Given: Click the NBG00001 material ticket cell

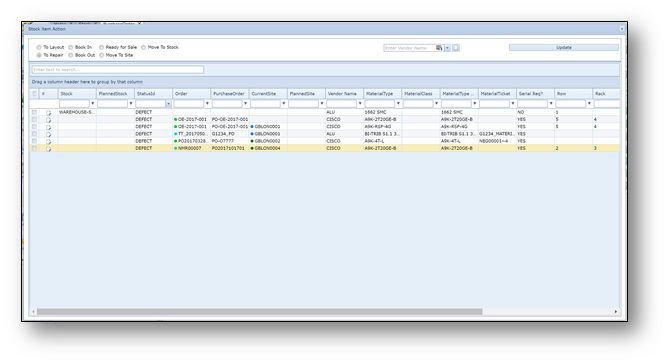Looking at the screenshot, I should click(497, 141).
